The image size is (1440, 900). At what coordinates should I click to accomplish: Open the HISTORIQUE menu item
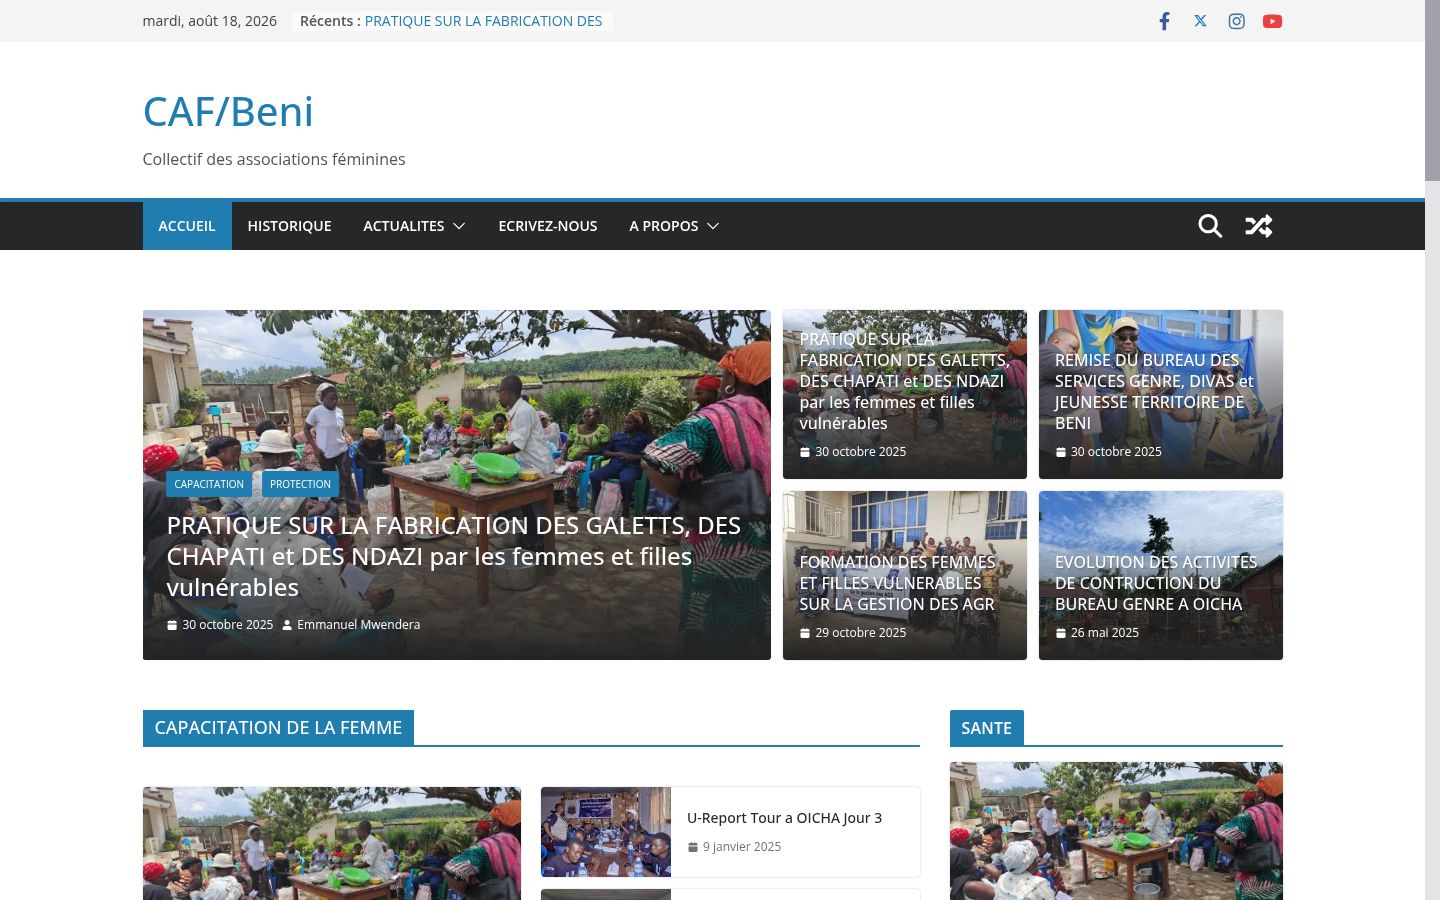(289, 226)
